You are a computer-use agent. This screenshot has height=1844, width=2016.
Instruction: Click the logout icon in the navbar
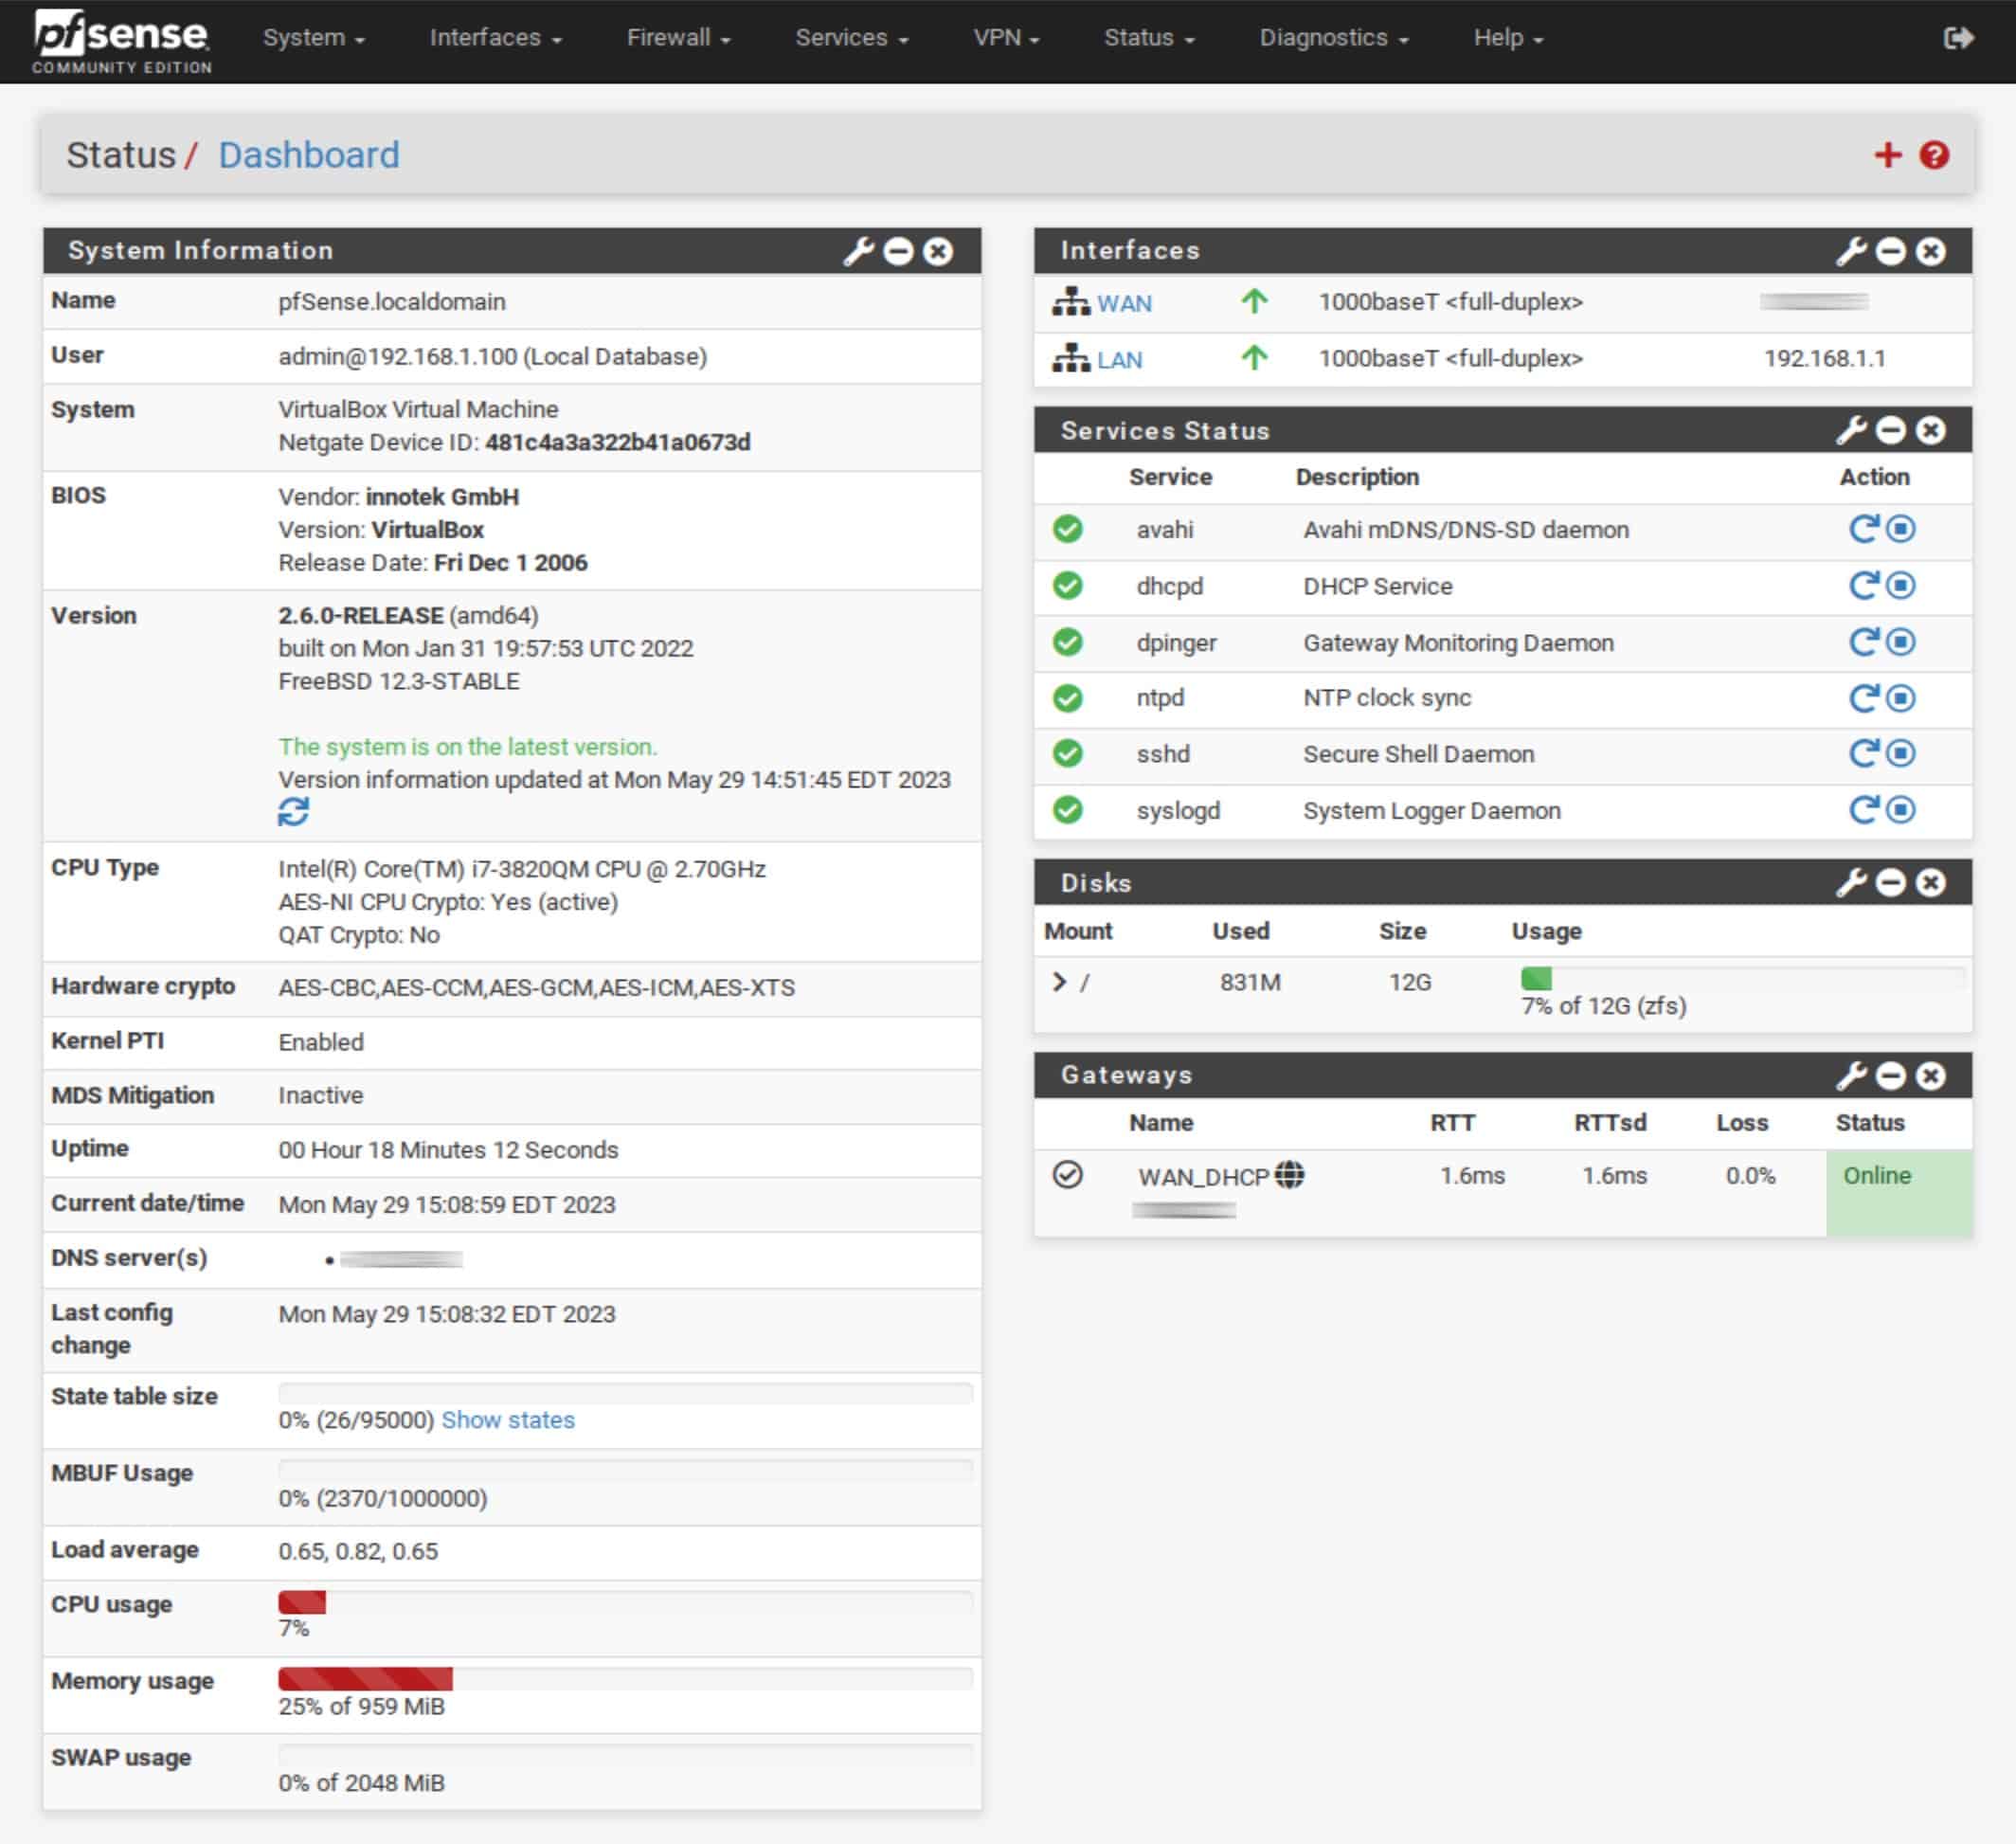tap(1958, 38)
